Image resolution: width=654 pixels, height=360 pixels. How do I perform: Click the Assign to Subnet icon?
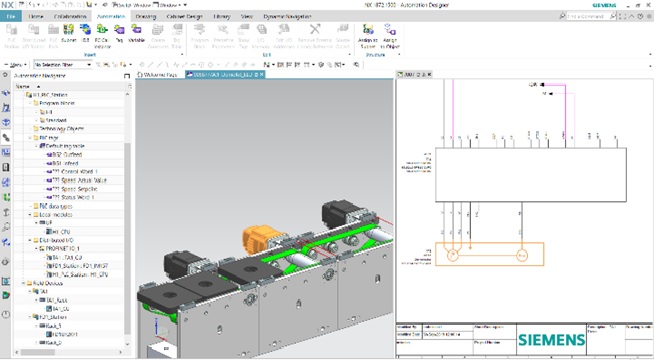point(368,30)
